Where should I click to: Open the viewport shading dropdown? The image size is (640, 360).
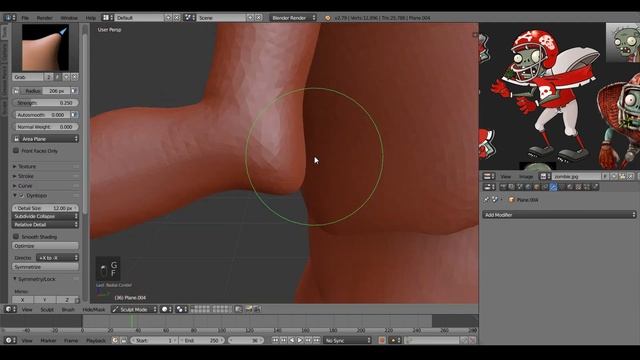pos(166,309)
